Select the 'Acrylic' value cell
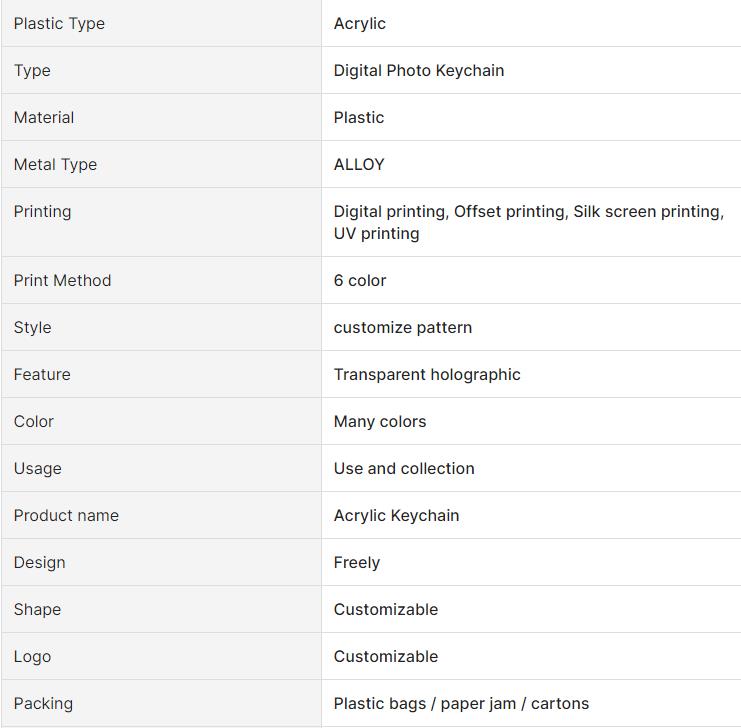The height and width of the screenshot is (728, 741). tap(360, 23)
